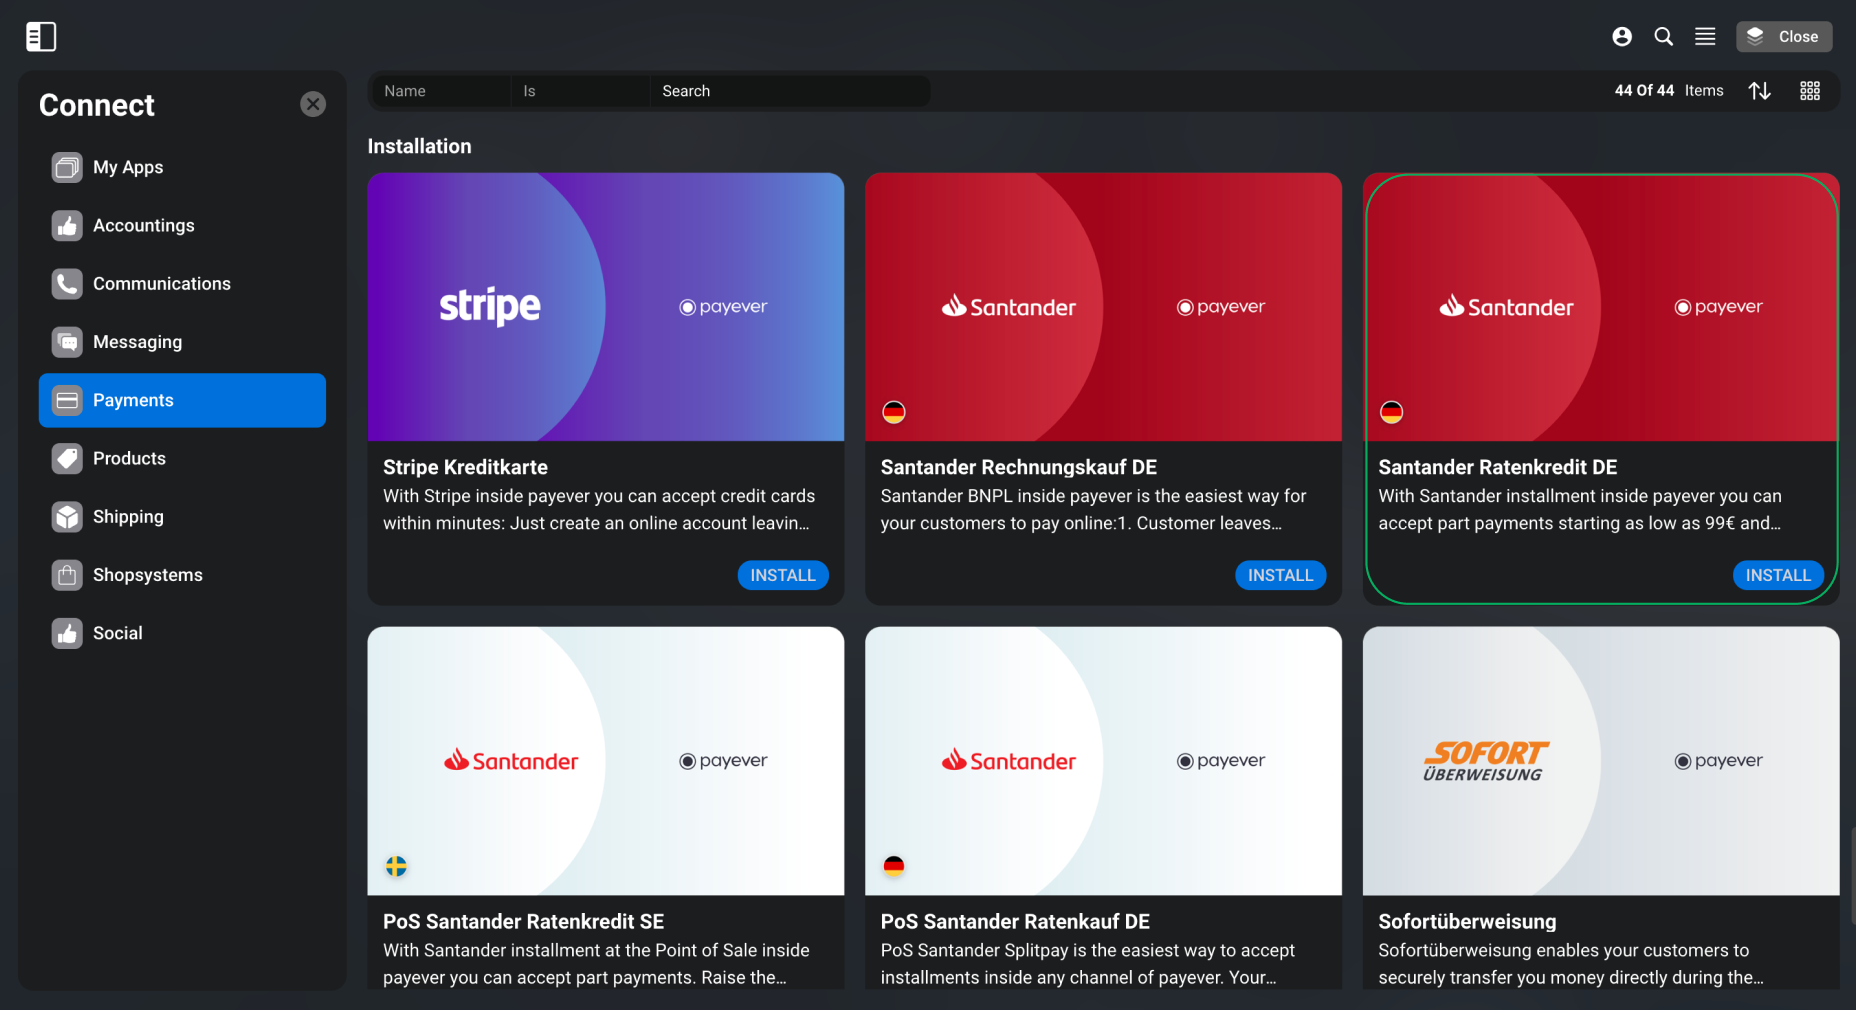
Task: Open the Shipping category
Action: [x=182, y=517]
